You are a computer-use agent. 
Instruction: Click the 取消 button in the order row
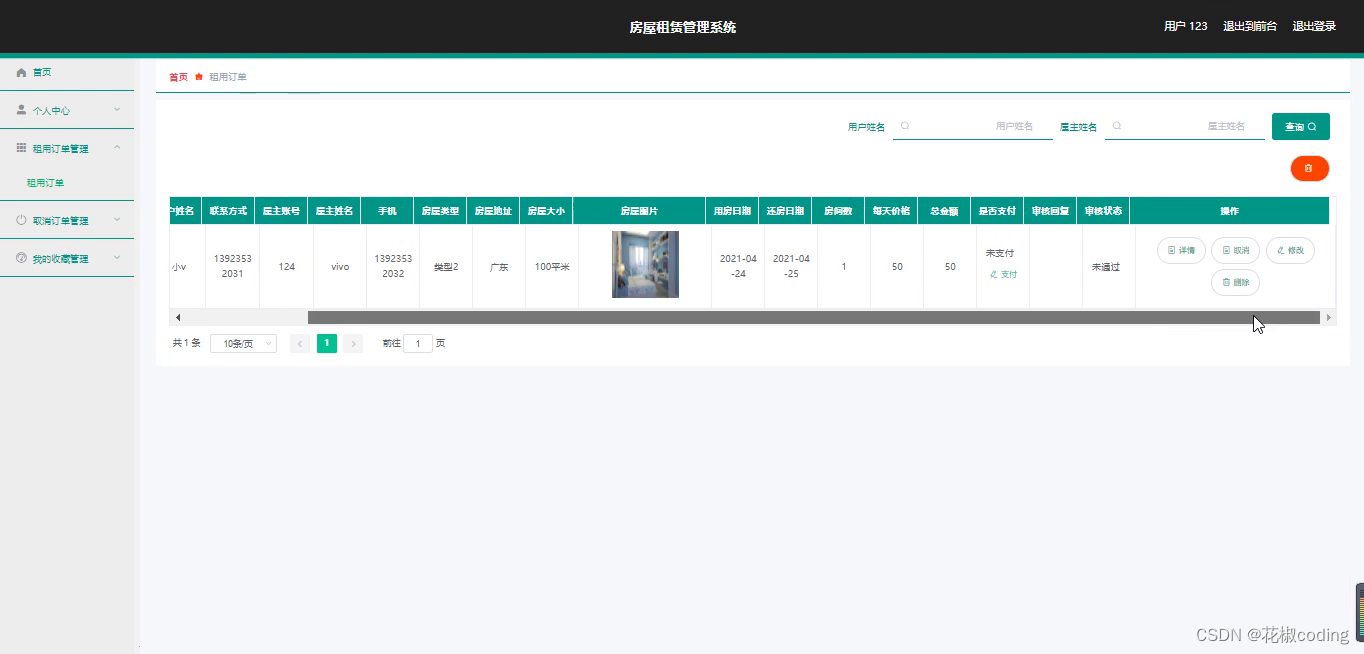pyautogui.click(x=1235, y=250)
